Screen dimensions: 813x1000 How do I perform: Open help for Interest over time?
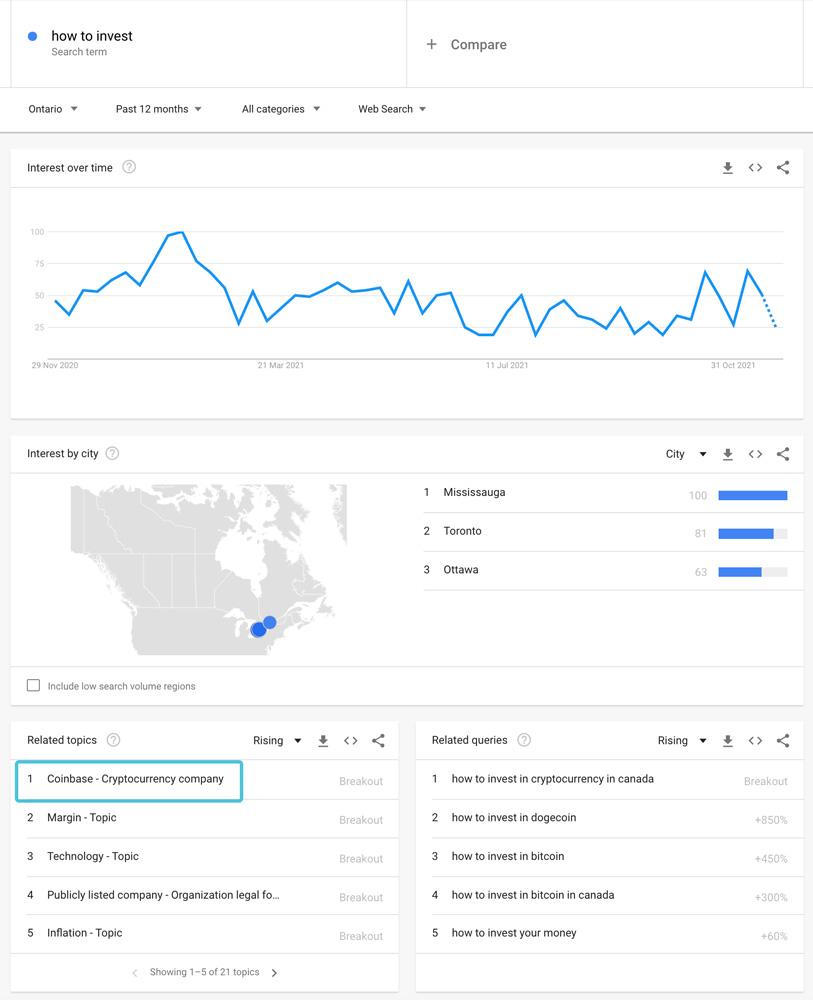coord(129,167)
